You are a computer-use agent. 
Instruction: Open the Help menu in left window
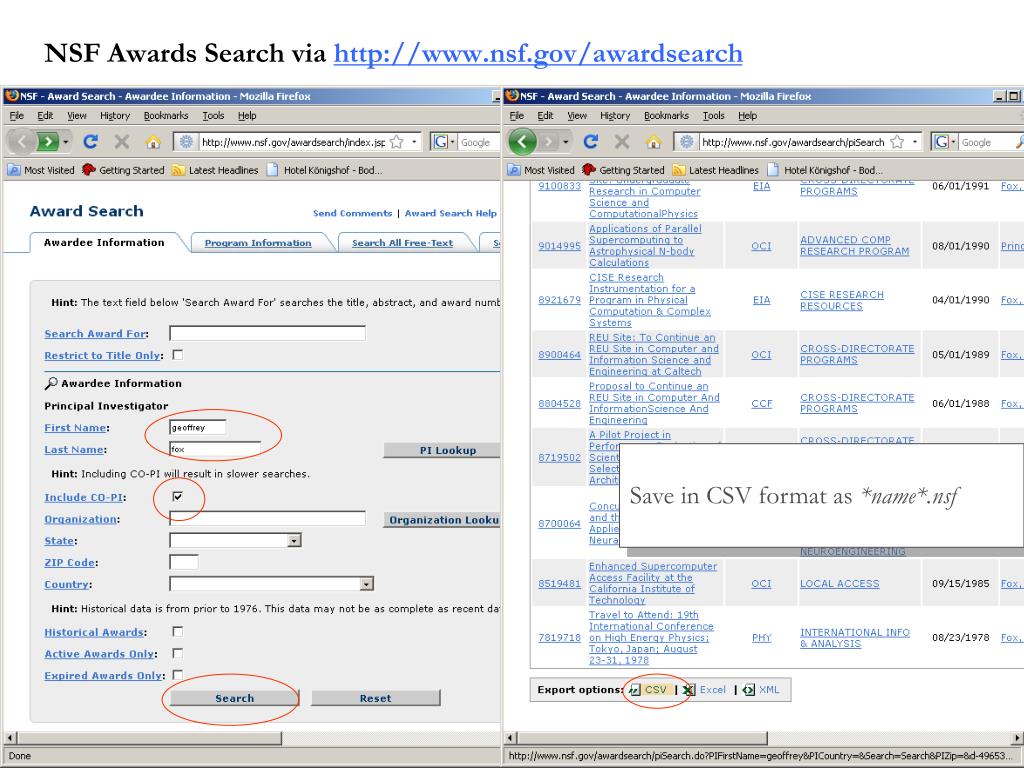tap(247, 116)
